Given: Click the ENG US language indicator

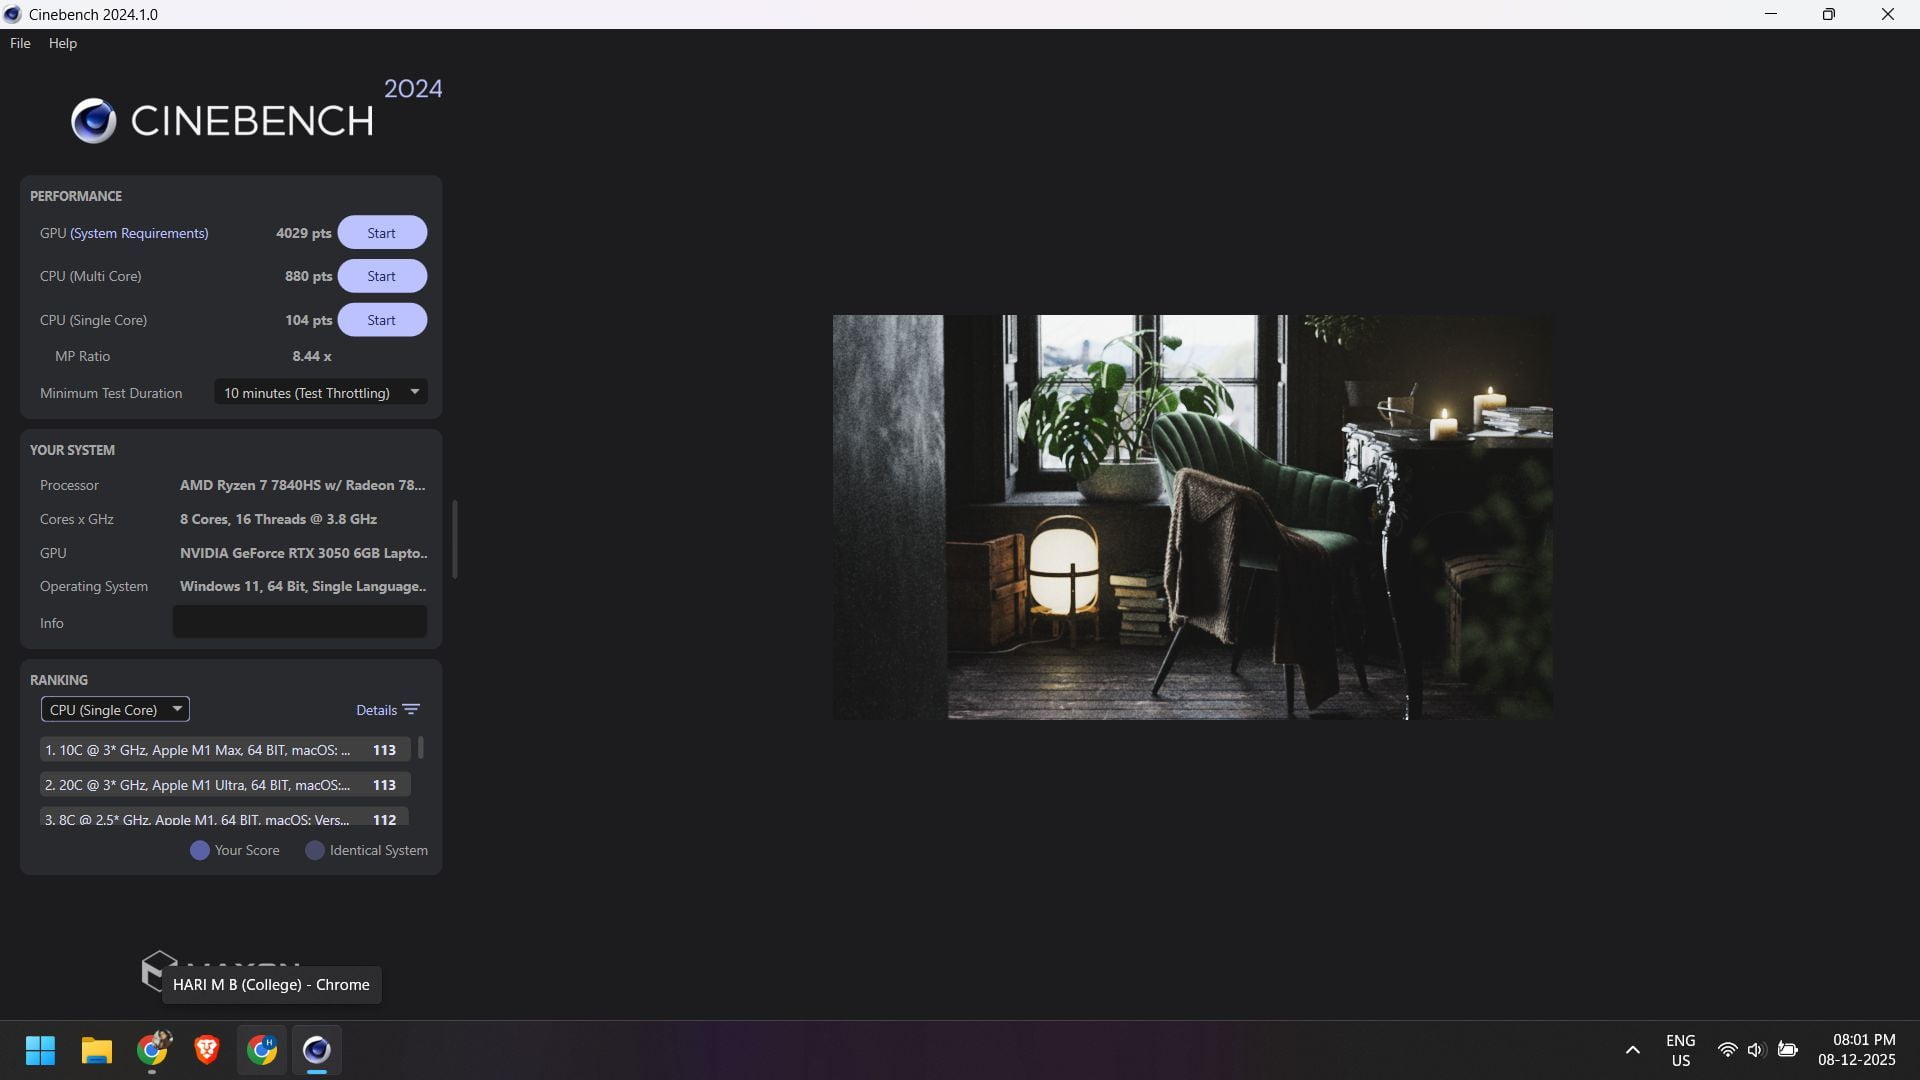Looking at the screenshot, I should 1681,1050.
